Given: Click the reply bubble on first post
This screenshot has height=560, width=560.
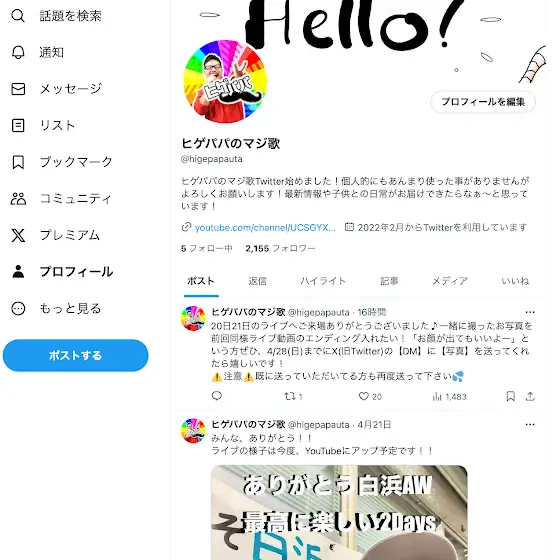Looking at the screenshot, I should 217,396.
